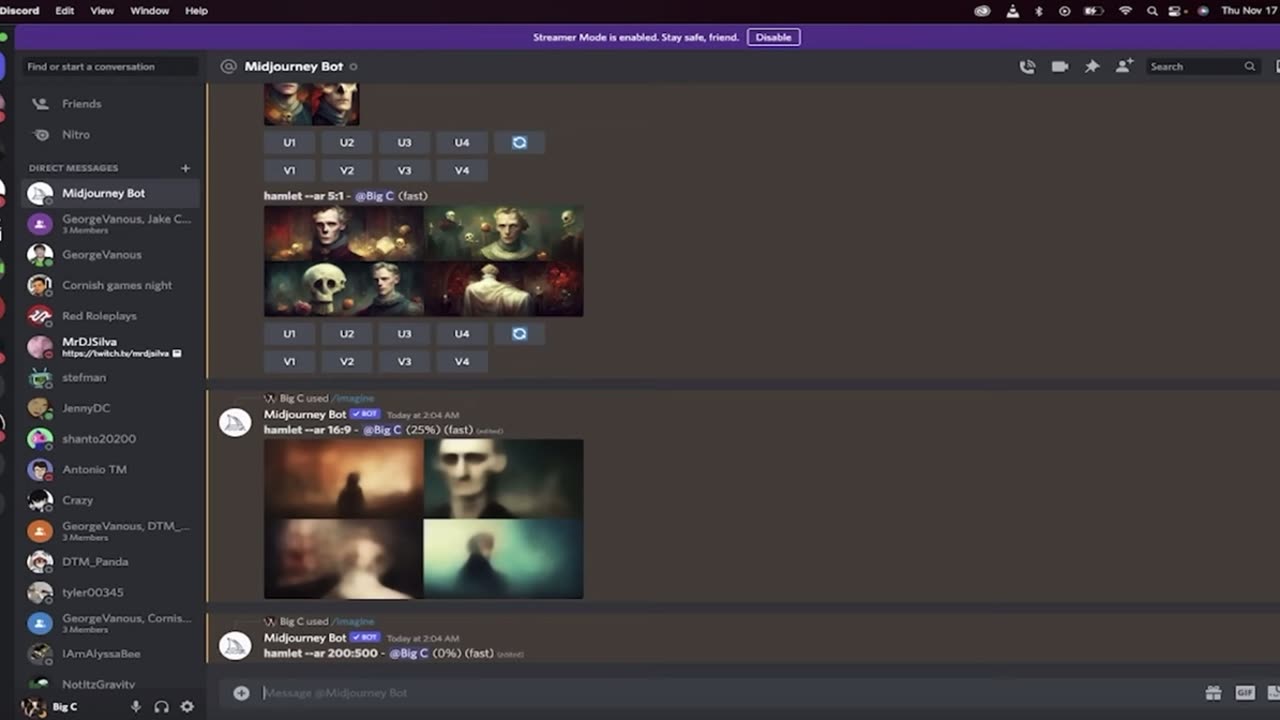Create variation V1 under hamlet --ar 5:1
The height and width of the screenshot is (720, 1280).
point(289,362)
